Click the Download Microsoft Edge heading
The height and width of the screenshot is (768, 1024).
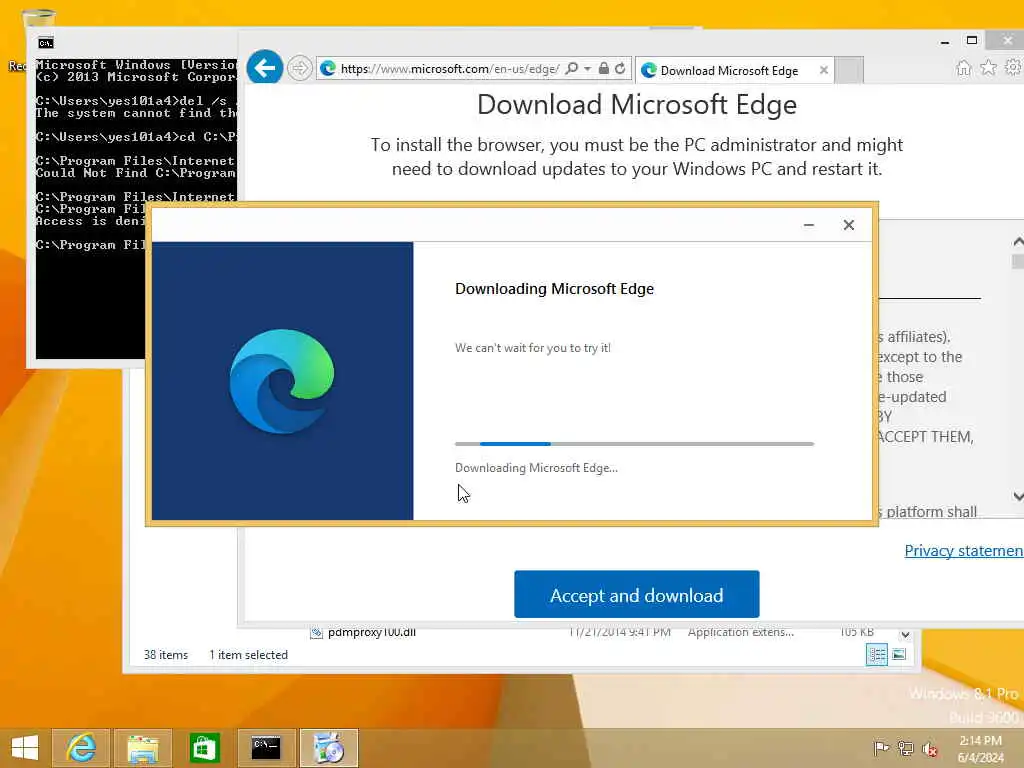[x=637, y=104]
